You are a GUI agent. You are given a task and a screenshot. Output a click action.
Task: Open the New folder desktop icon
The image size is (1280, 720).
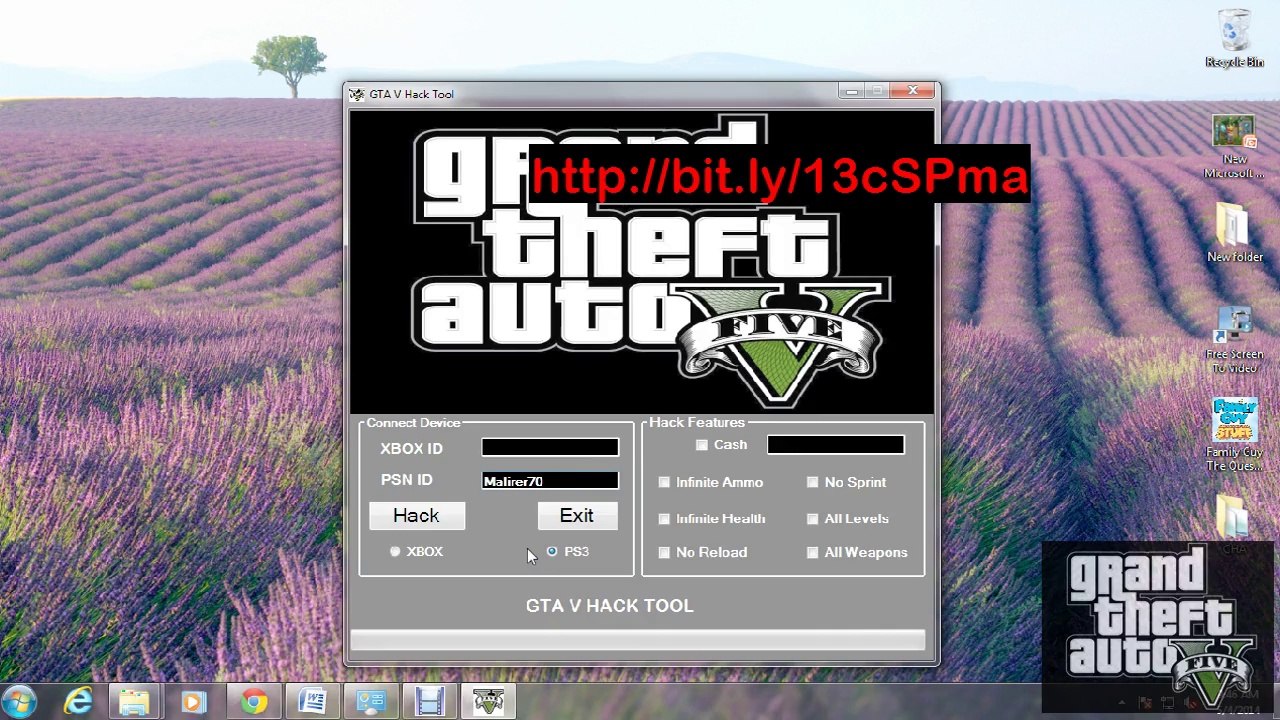click(1234, 233)
